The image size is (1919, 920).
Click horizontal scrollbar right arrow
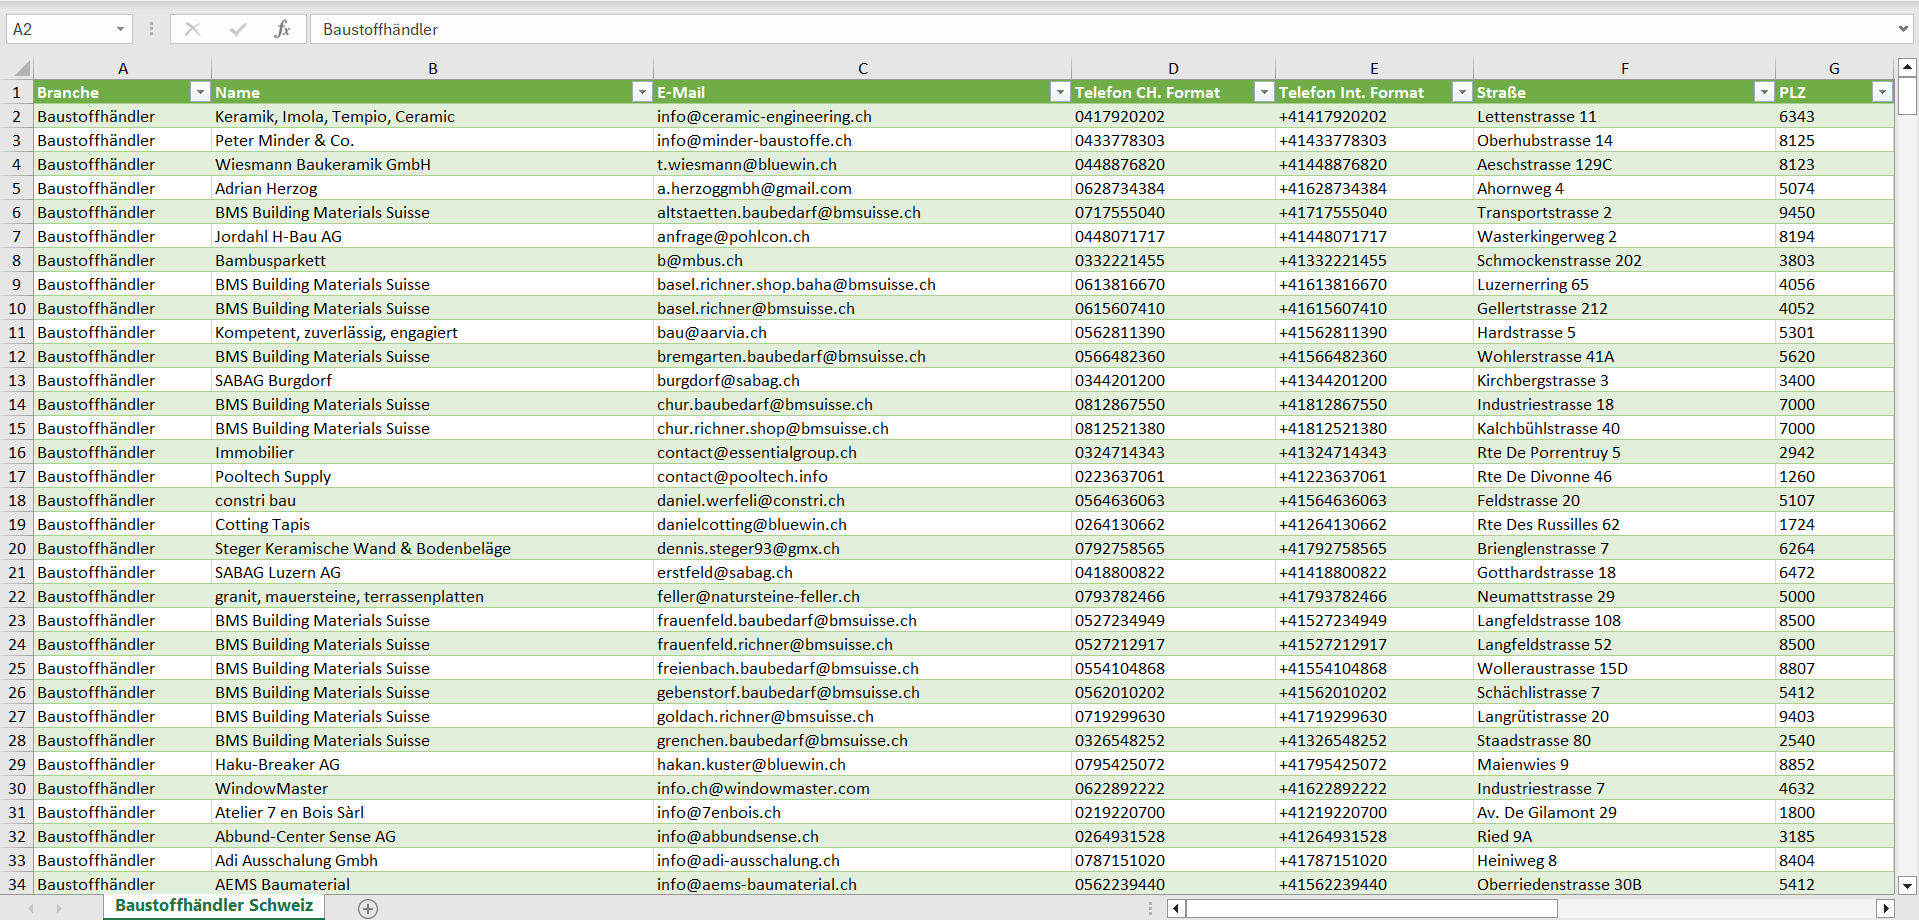click(x=1886, y=908)
